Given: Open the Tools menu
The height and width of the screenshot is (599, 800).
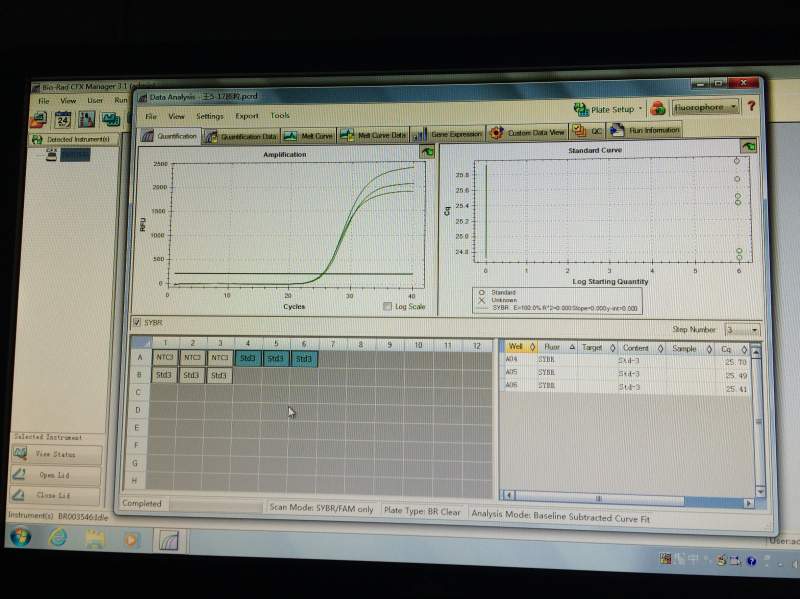Looking at the screenshot, I should click(280, 115).
